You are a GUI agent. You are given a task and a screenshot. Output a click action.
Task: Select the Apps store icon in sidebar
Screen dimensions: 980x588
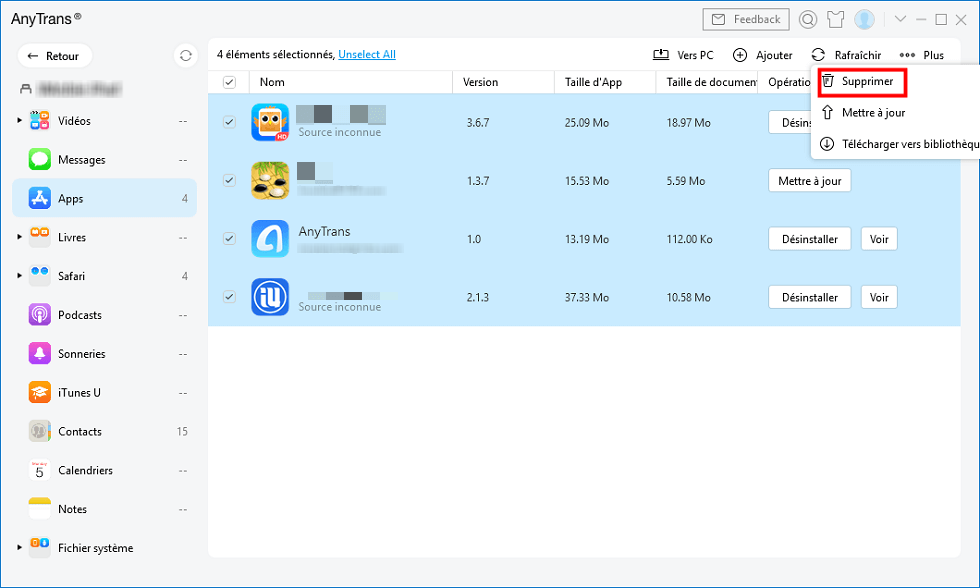click(x=39, y=198)
